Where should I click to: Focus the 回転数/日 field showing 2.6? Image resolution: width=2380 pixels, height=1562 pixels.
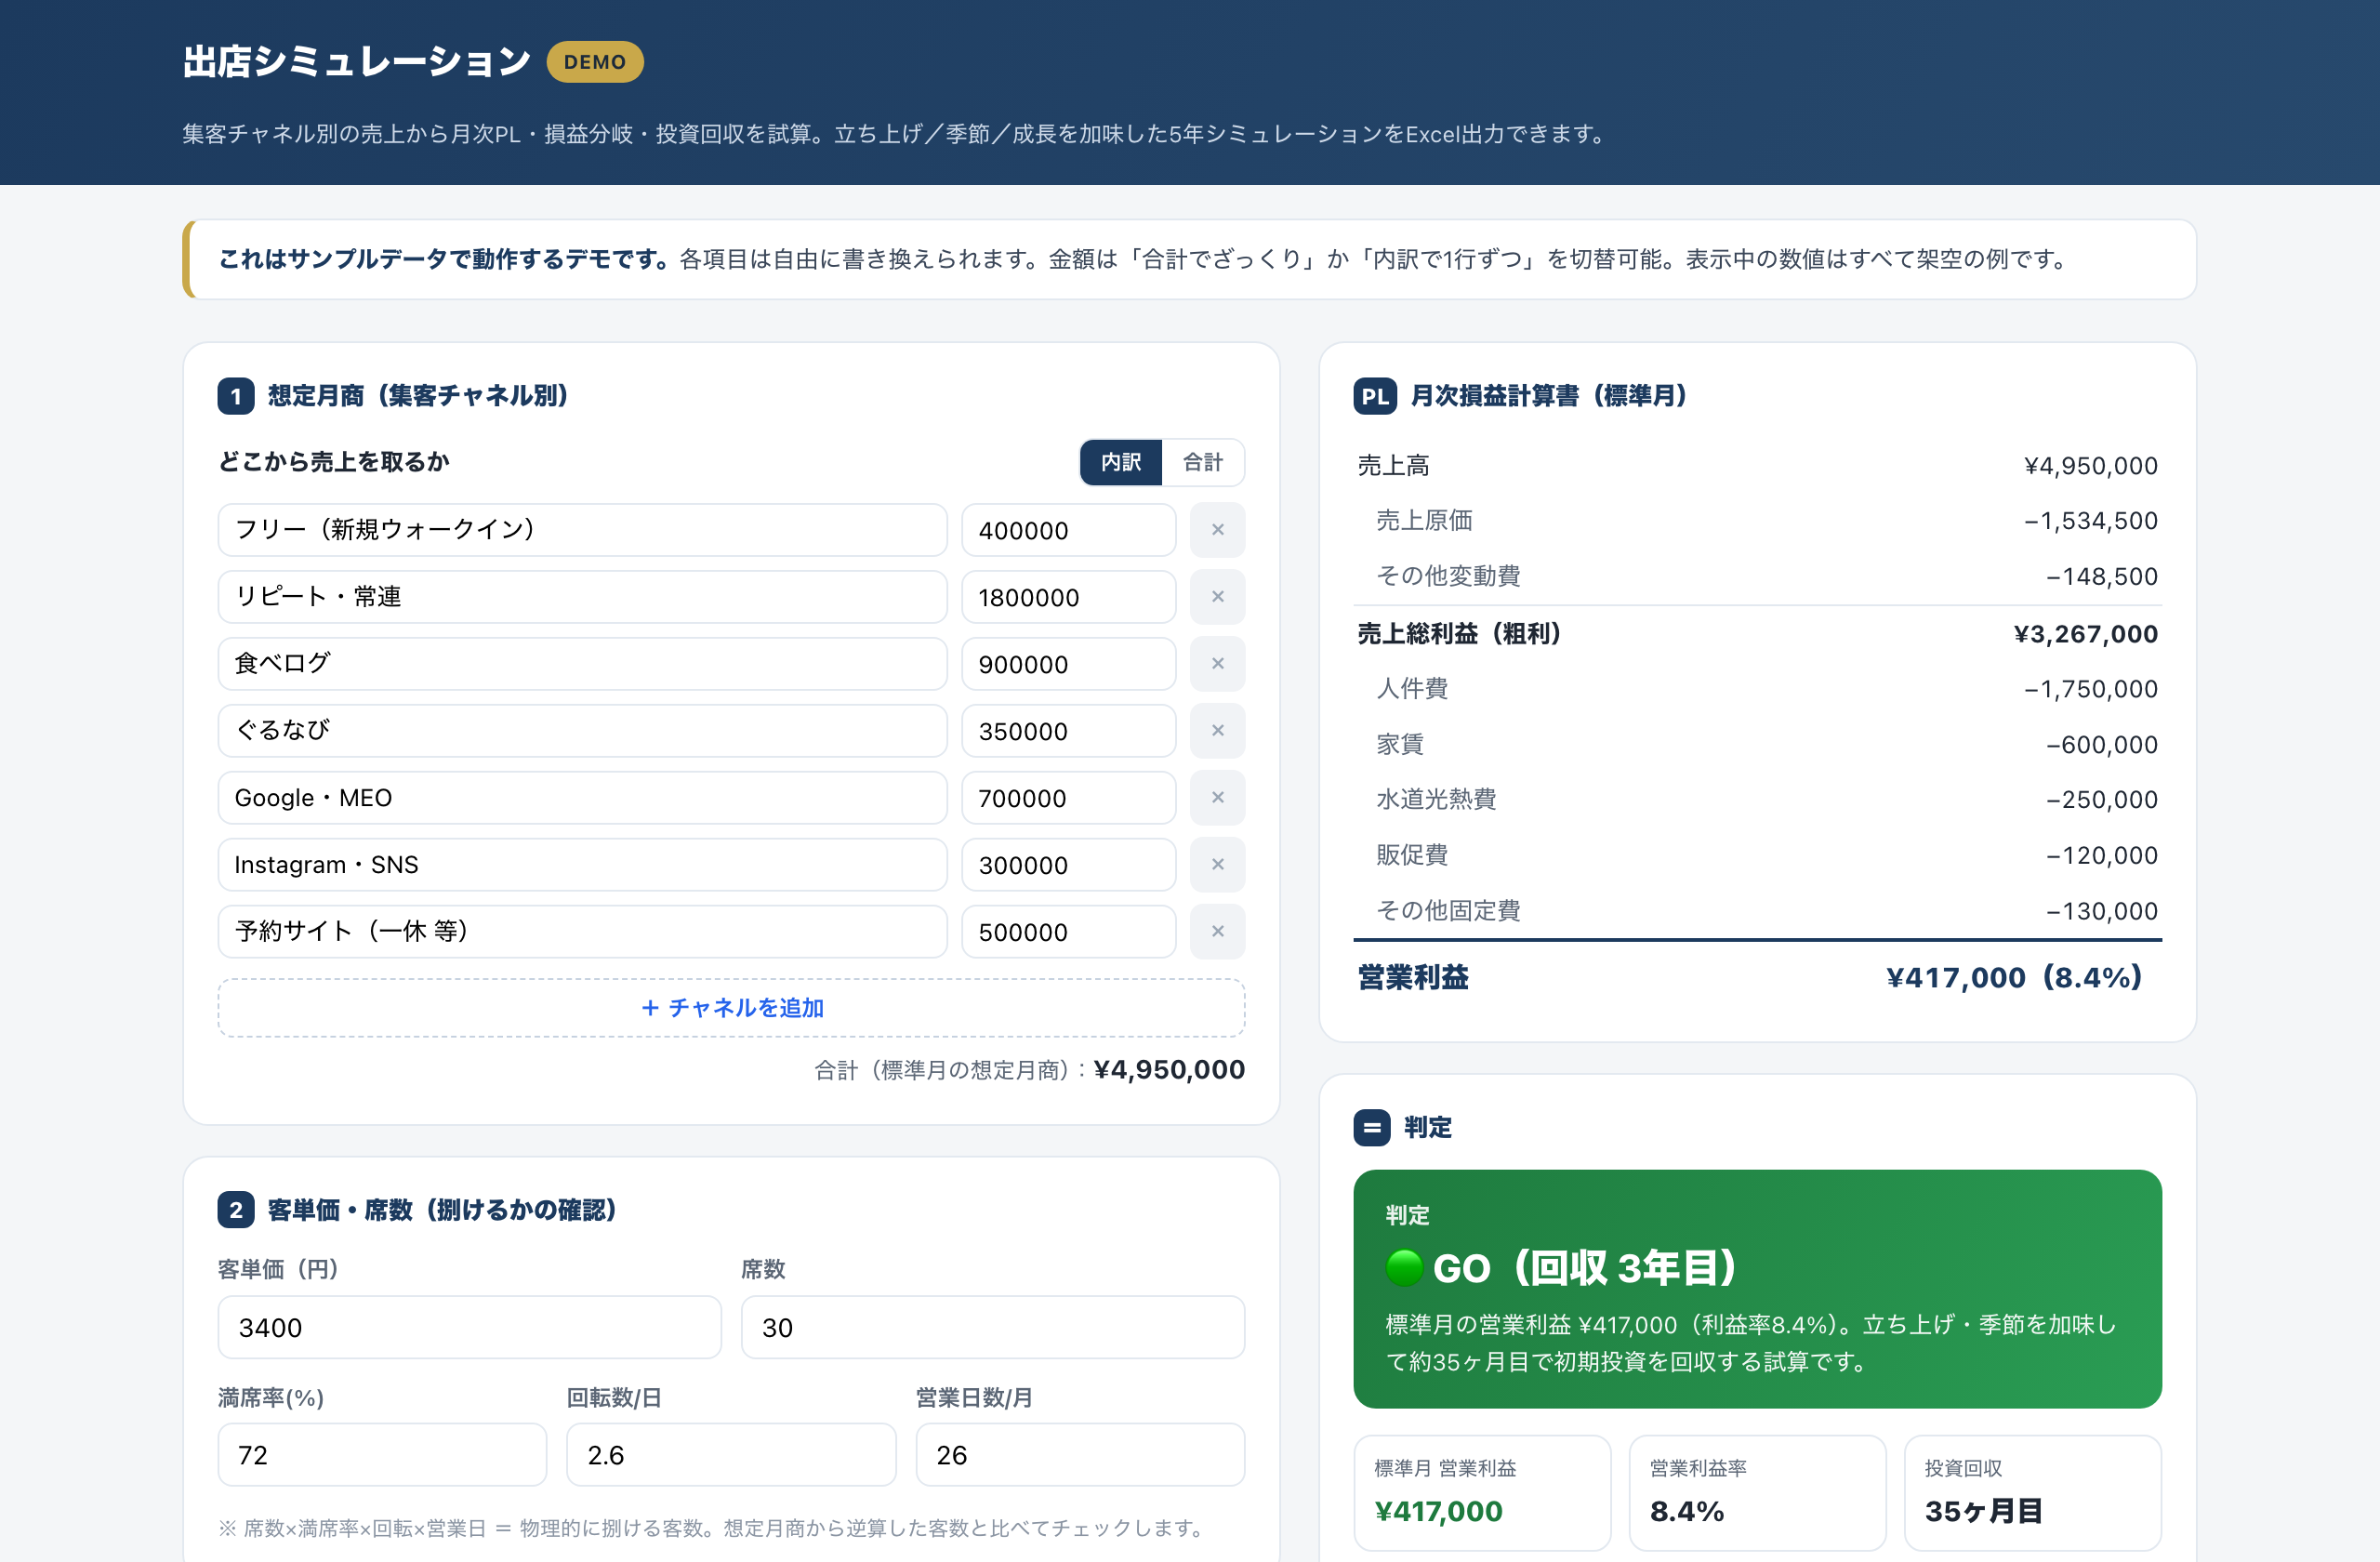click(731, 1455)
